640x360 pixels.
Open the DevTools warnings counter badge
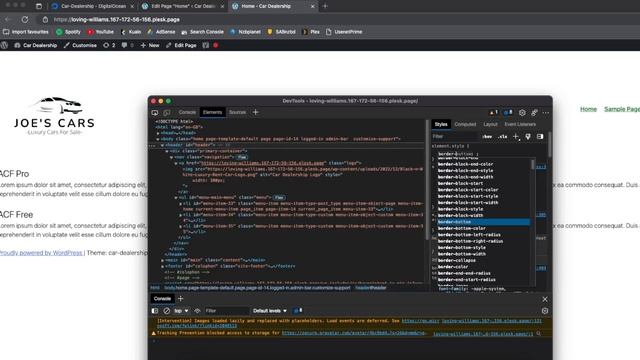(x=493, y=112)
